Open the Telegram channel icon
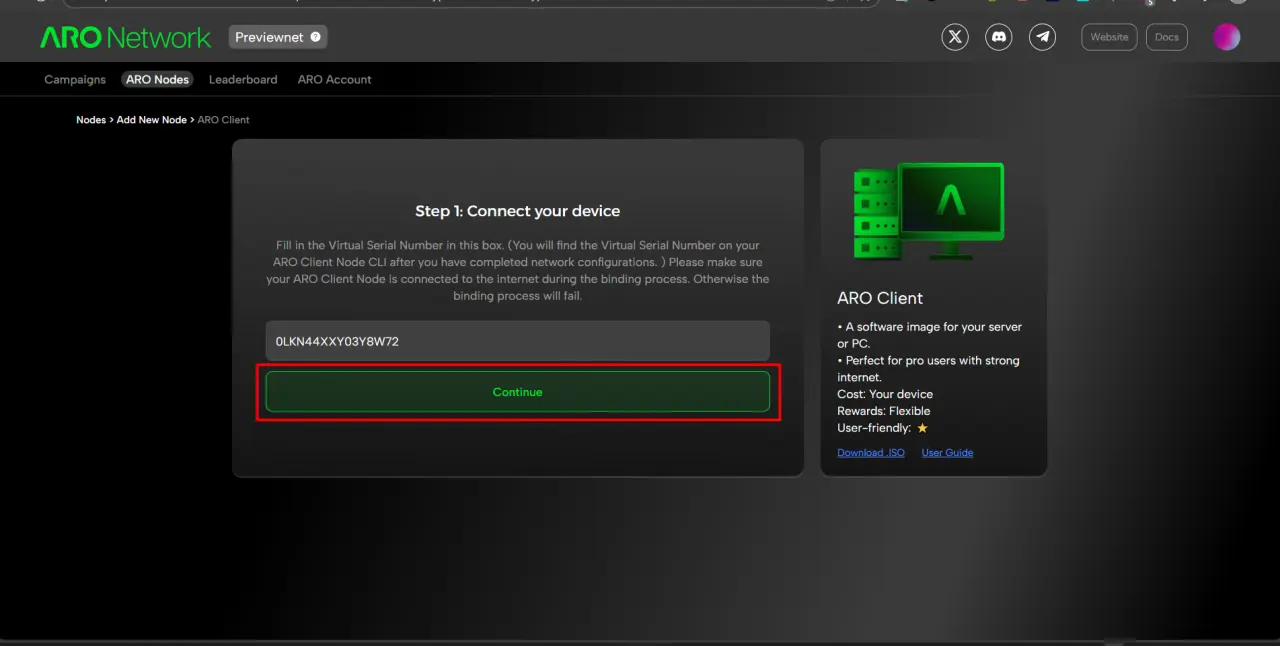The image size is (1280, 646). [x=1042, y=37]
